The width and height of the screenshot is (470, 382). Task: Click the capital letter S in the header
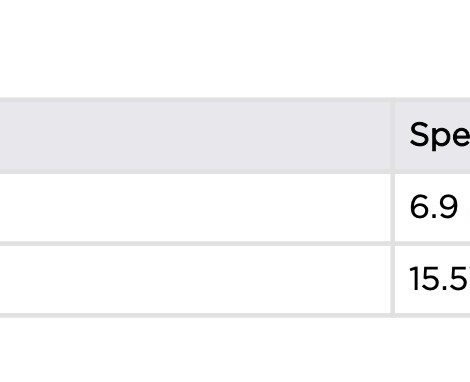click(419, 134)
